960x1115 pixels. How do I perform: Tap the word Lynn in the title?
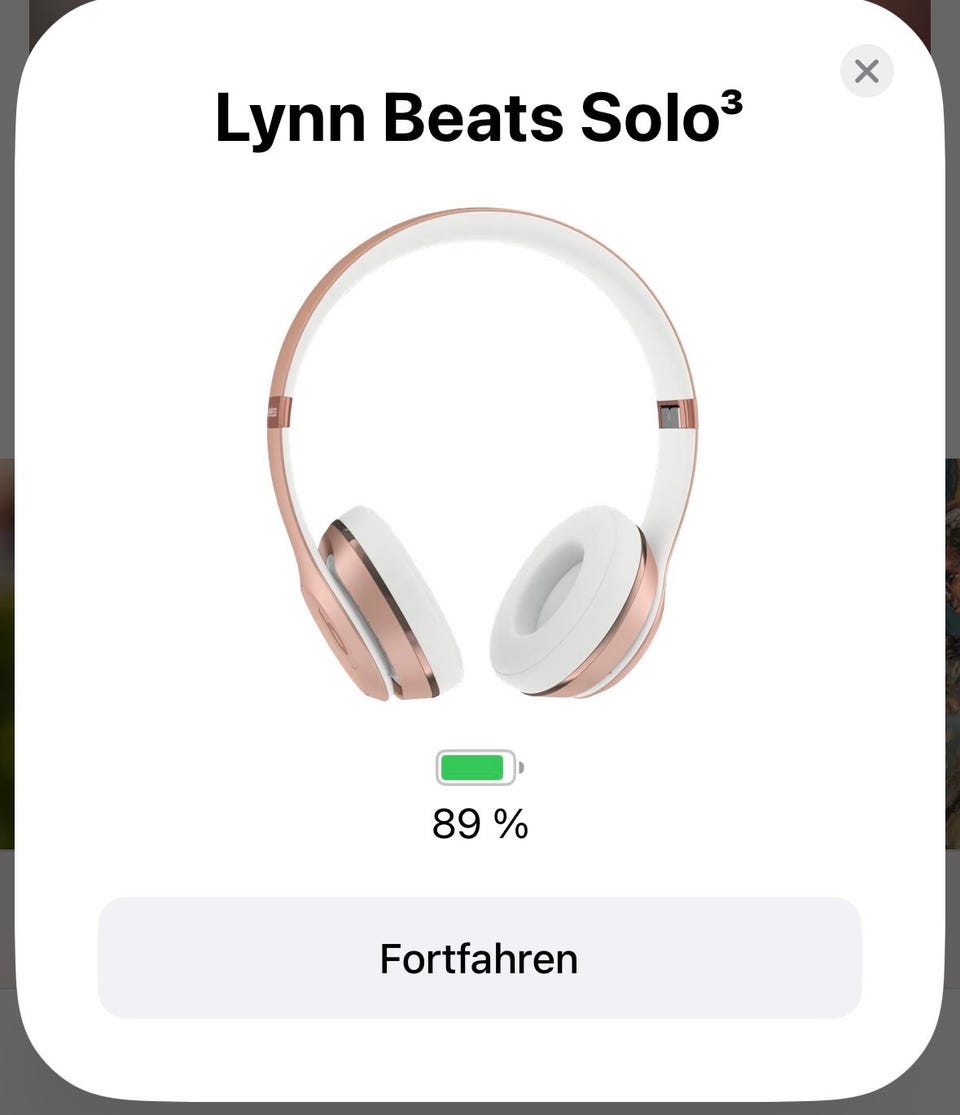pyautogui.click(x=290, y=119)
